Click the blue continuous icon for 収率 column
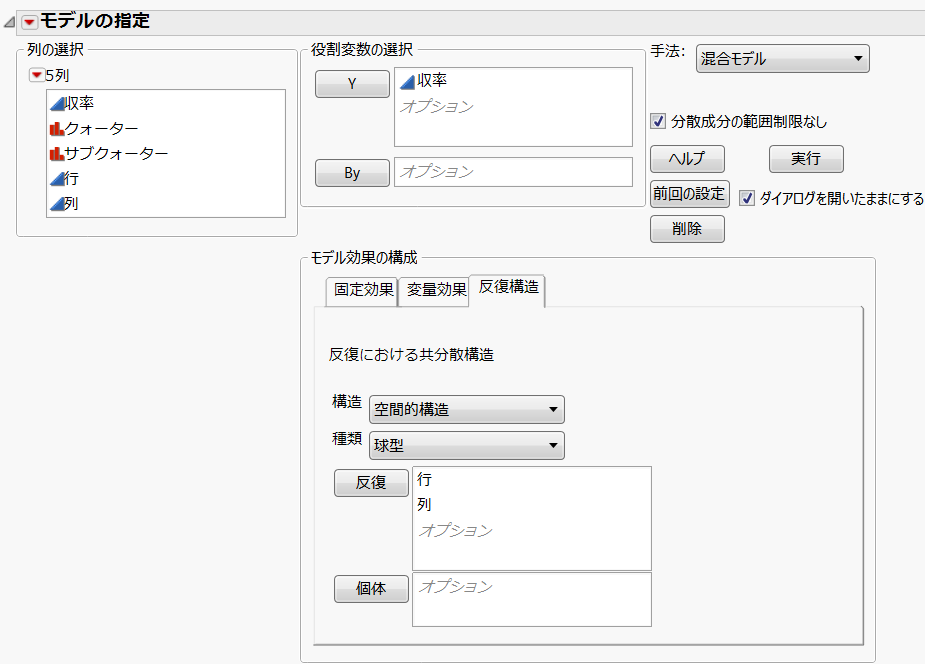 [x=56, y=103]
